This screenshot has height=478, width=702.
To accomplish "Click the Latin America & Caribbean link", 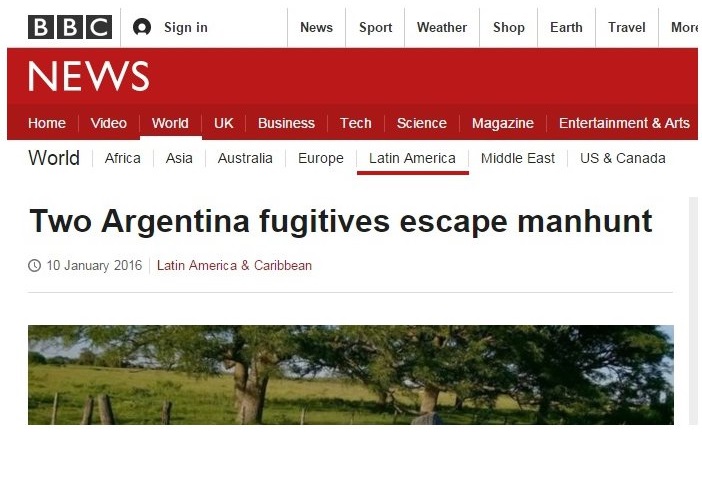I will pyautogui.click(x=234, y=265).
